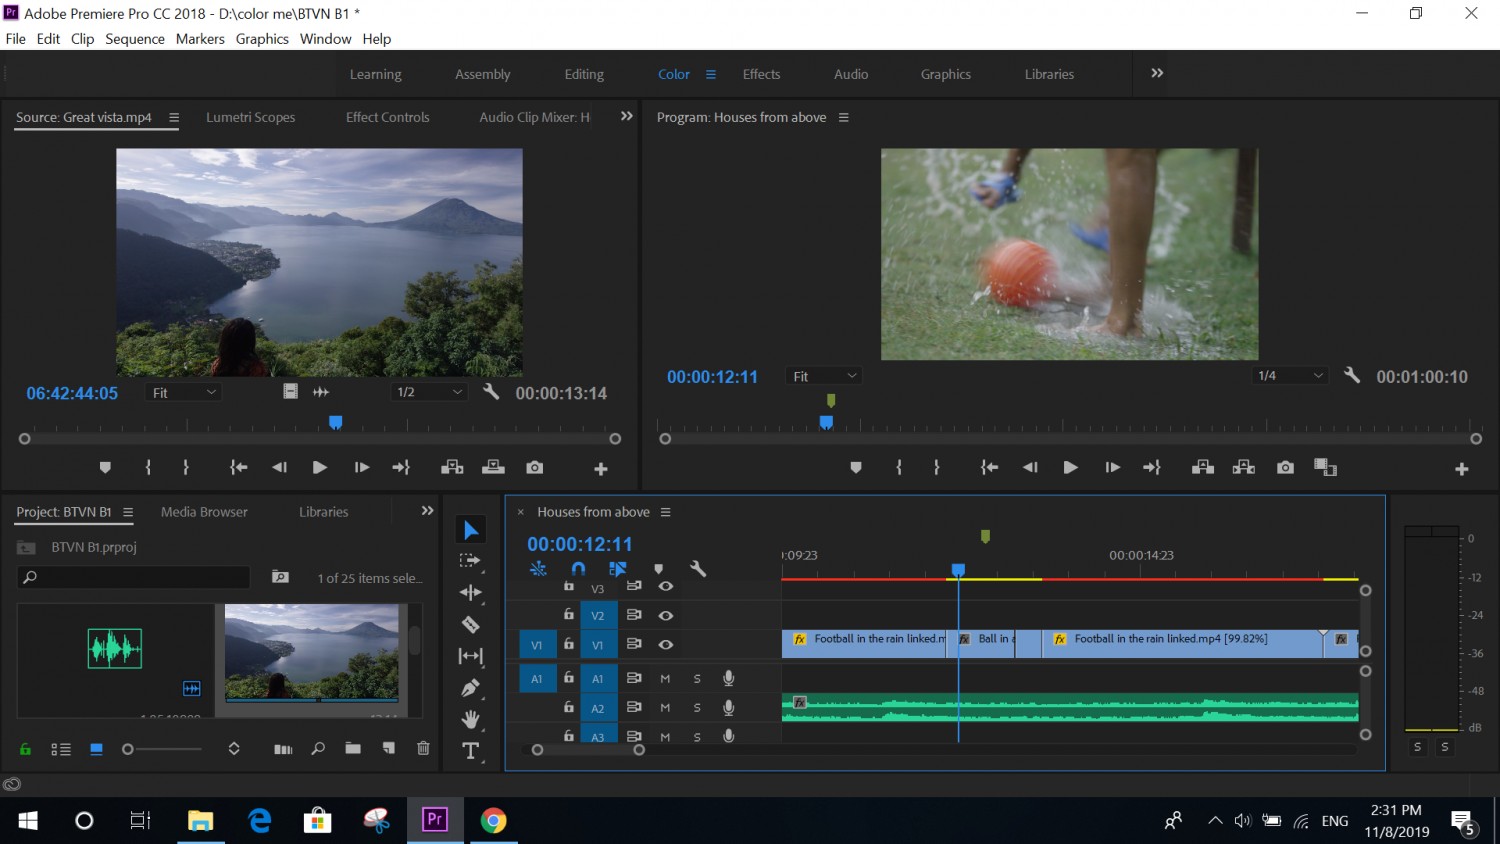Viewport: 1500px width, 844px height.
Task: Open Source monitor Fit zoom dropdown
Action: (183, 393)
